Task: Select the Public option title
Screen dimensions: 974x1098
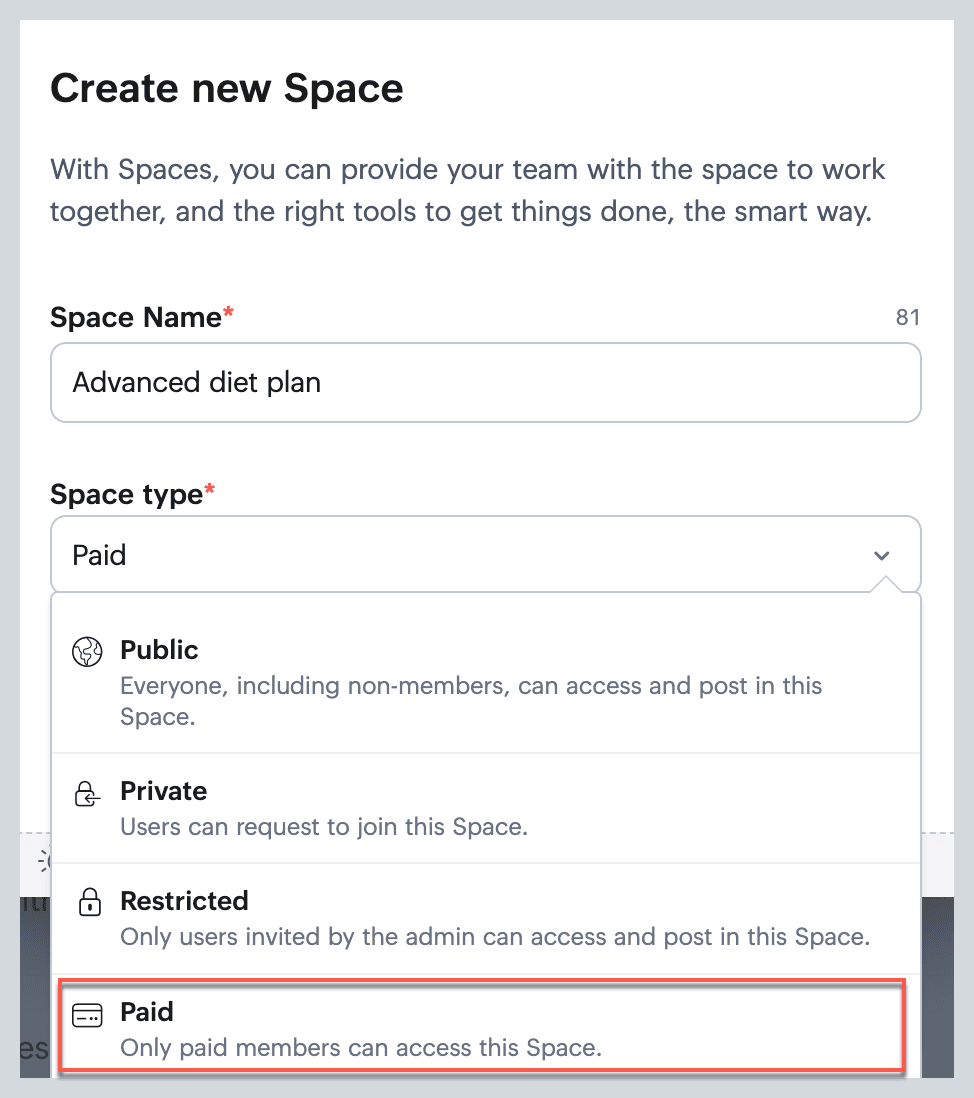Action: click(159, 650)
